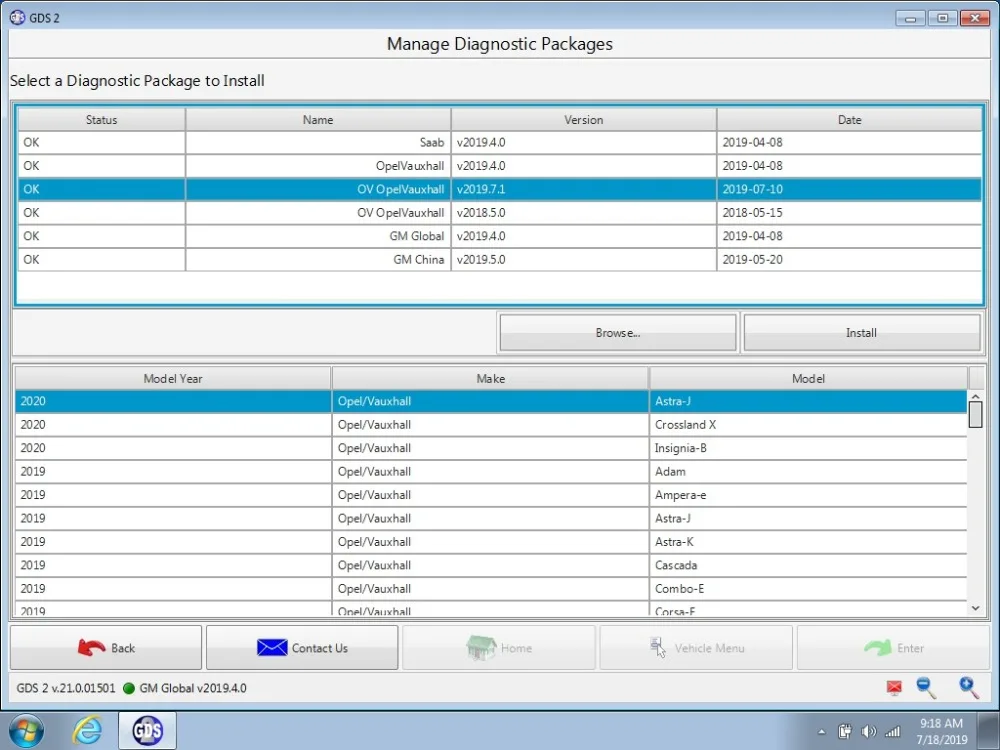Click the Browse... button
The height and width of the screenshot is (750, 1000).
[x=617, y=332]
